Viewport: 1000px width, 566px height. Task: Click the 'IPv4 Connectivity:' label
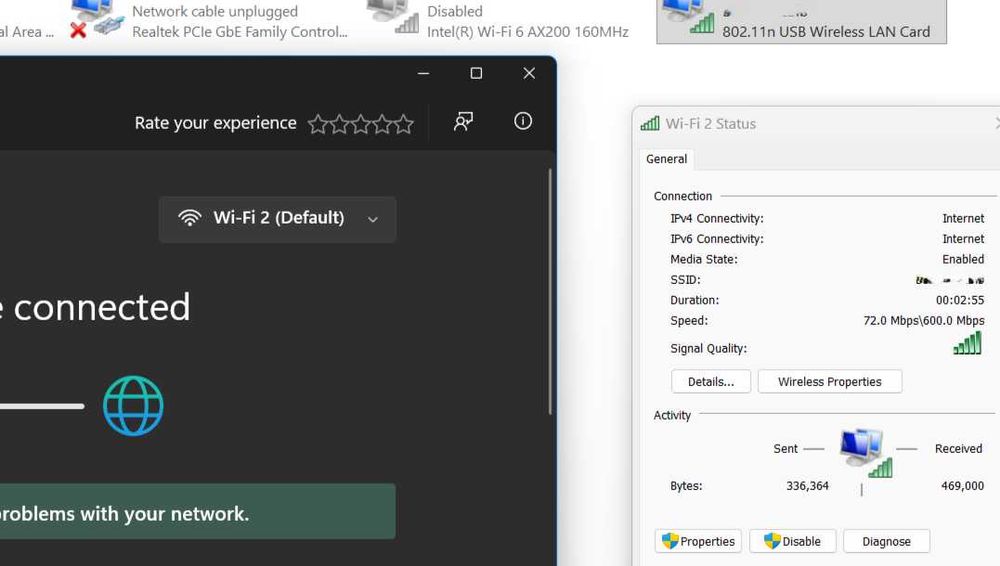coord(717,218)
